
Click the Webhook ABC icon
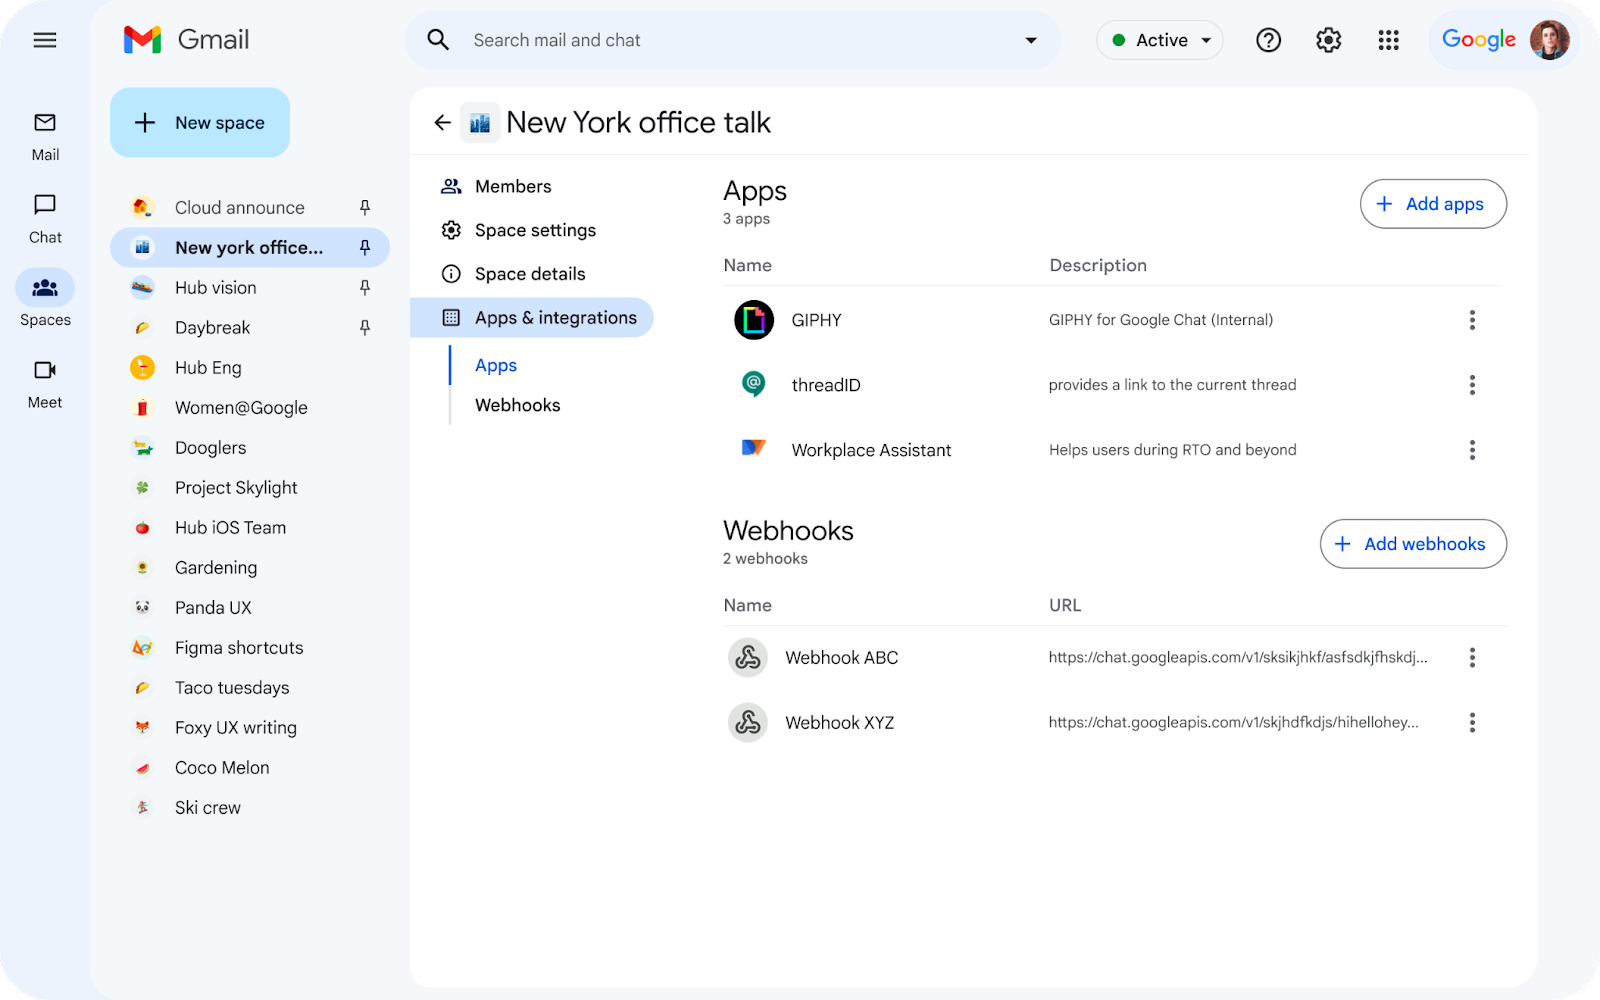click(747, 657)
